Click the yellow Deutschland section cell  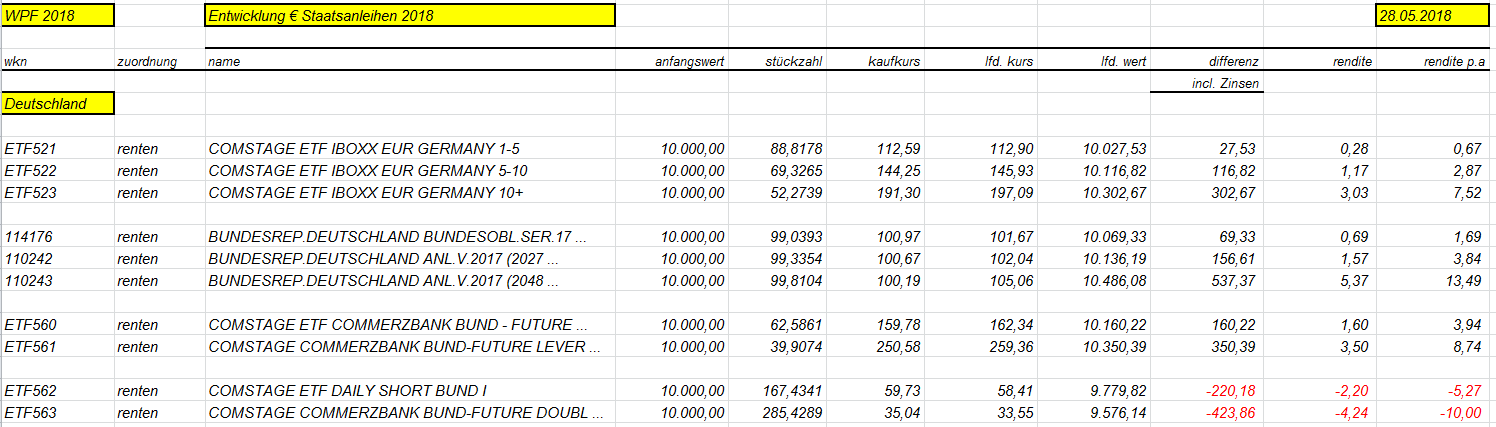tap(58, 103)
